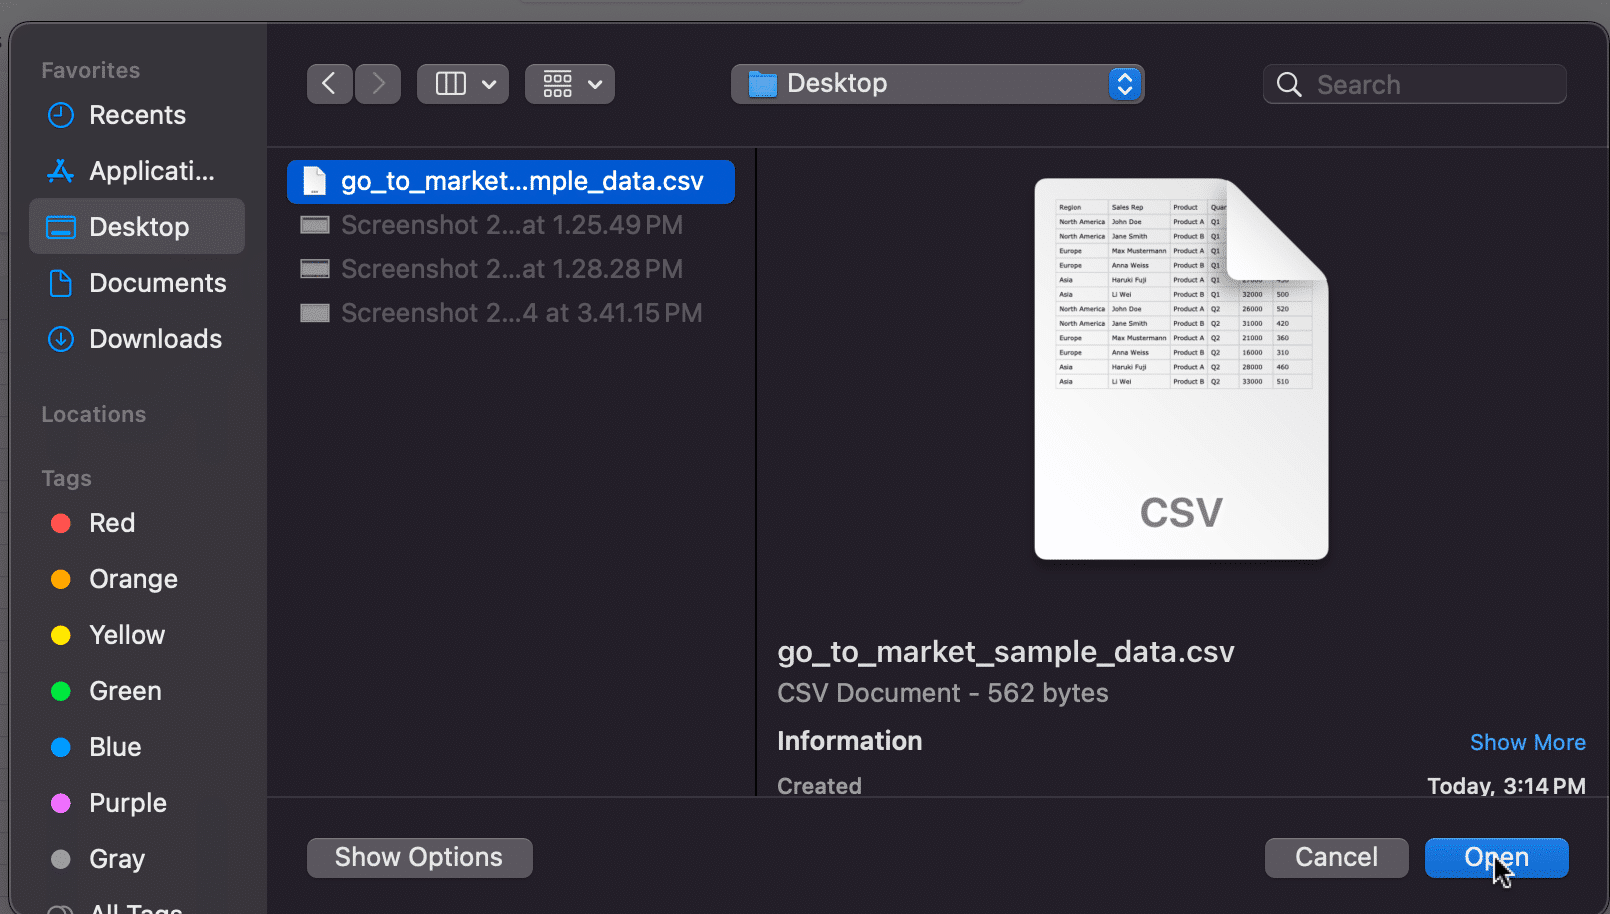Click the Favorites section header

point(90,70)
